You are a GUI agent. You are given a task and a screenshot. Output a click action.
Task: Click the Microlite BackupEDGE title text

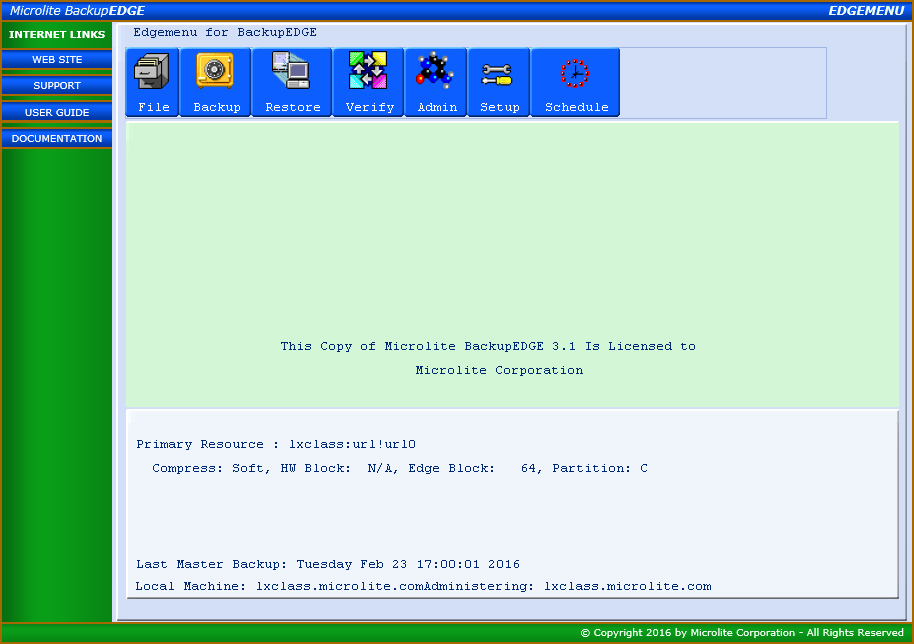point(78,10)
